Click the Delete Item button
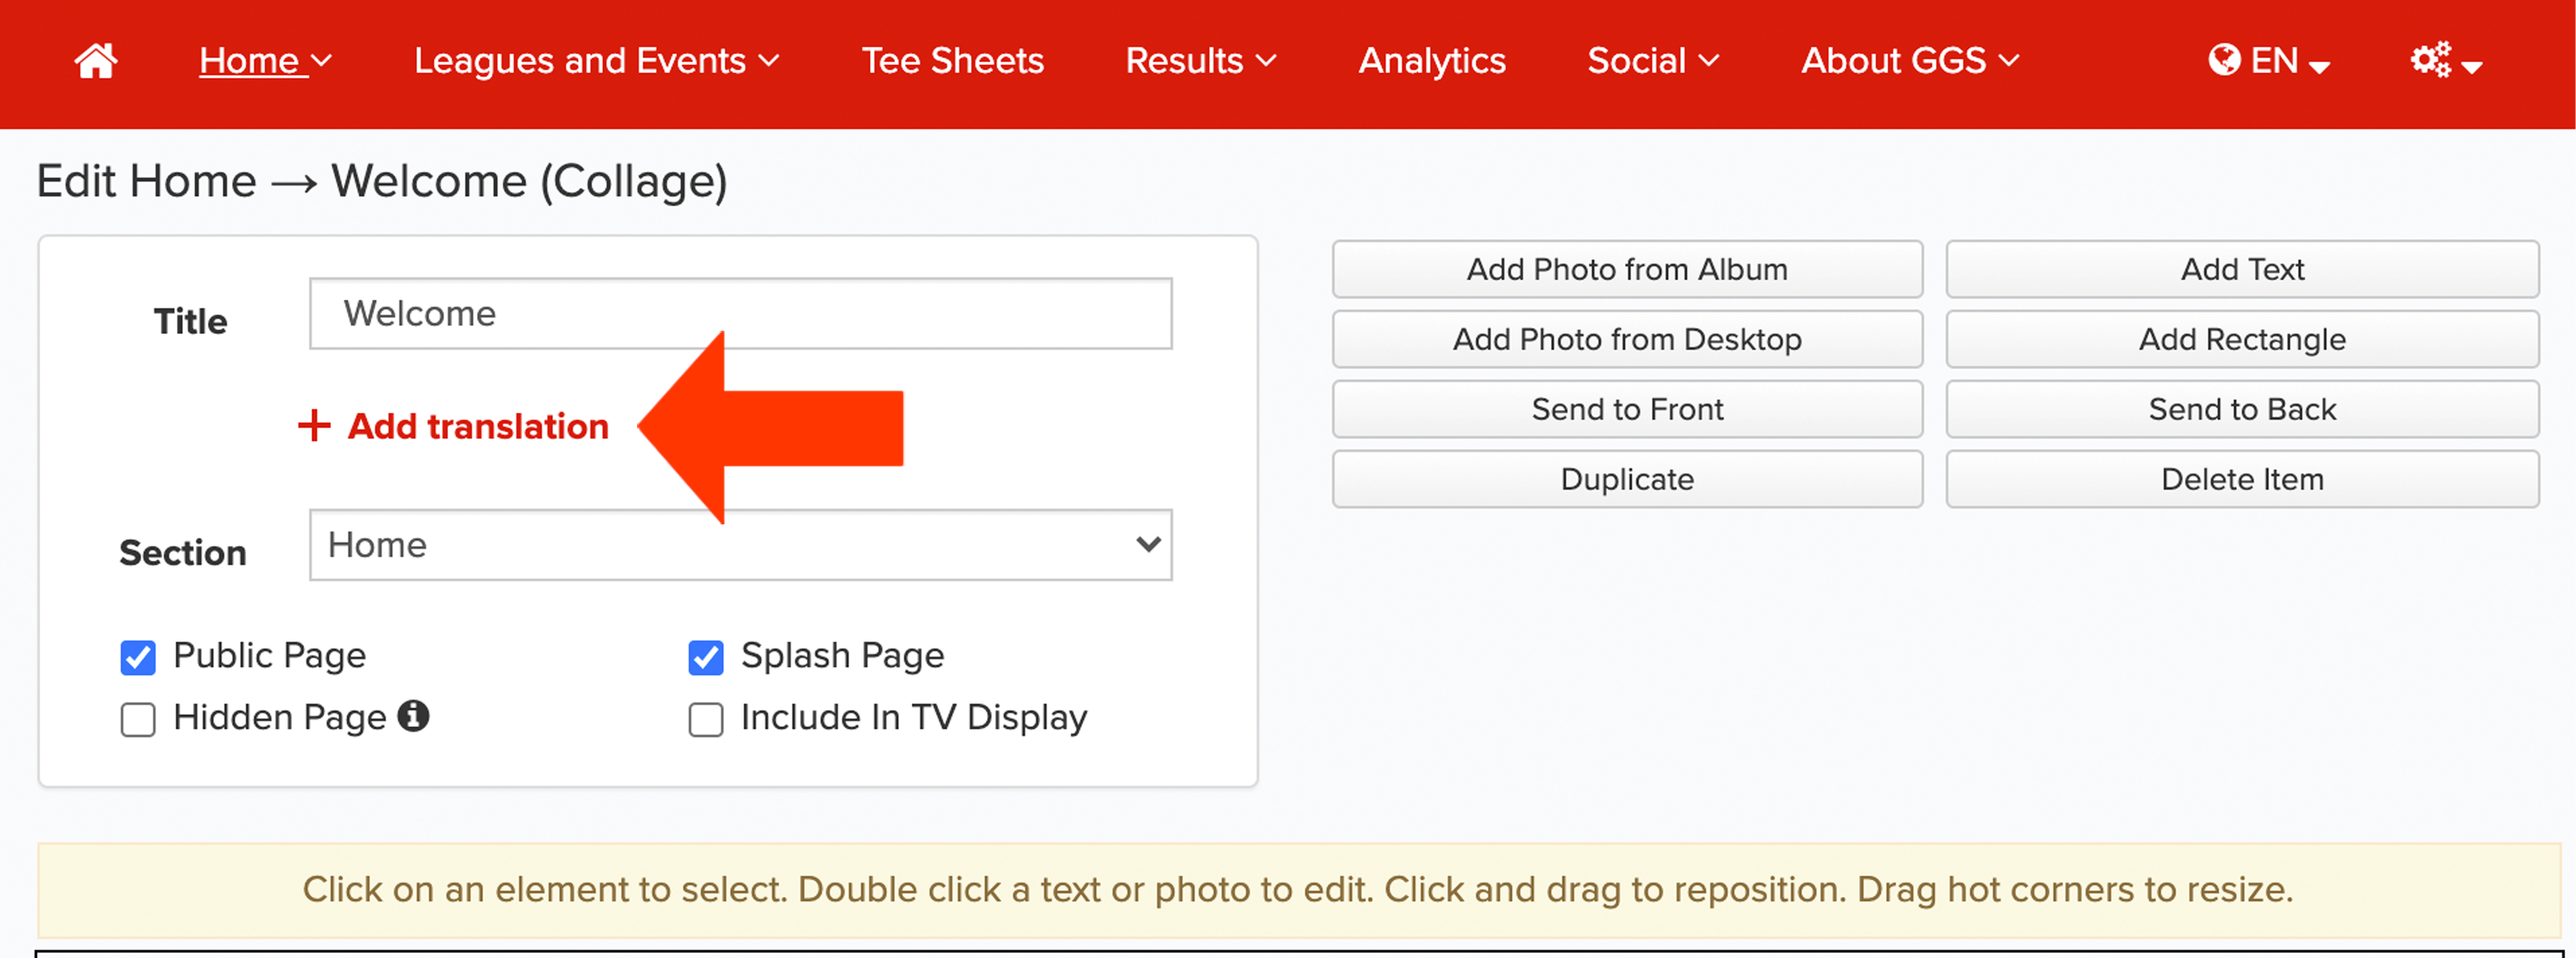This screenshot has width=2576, height=958. coord(2242,479)
